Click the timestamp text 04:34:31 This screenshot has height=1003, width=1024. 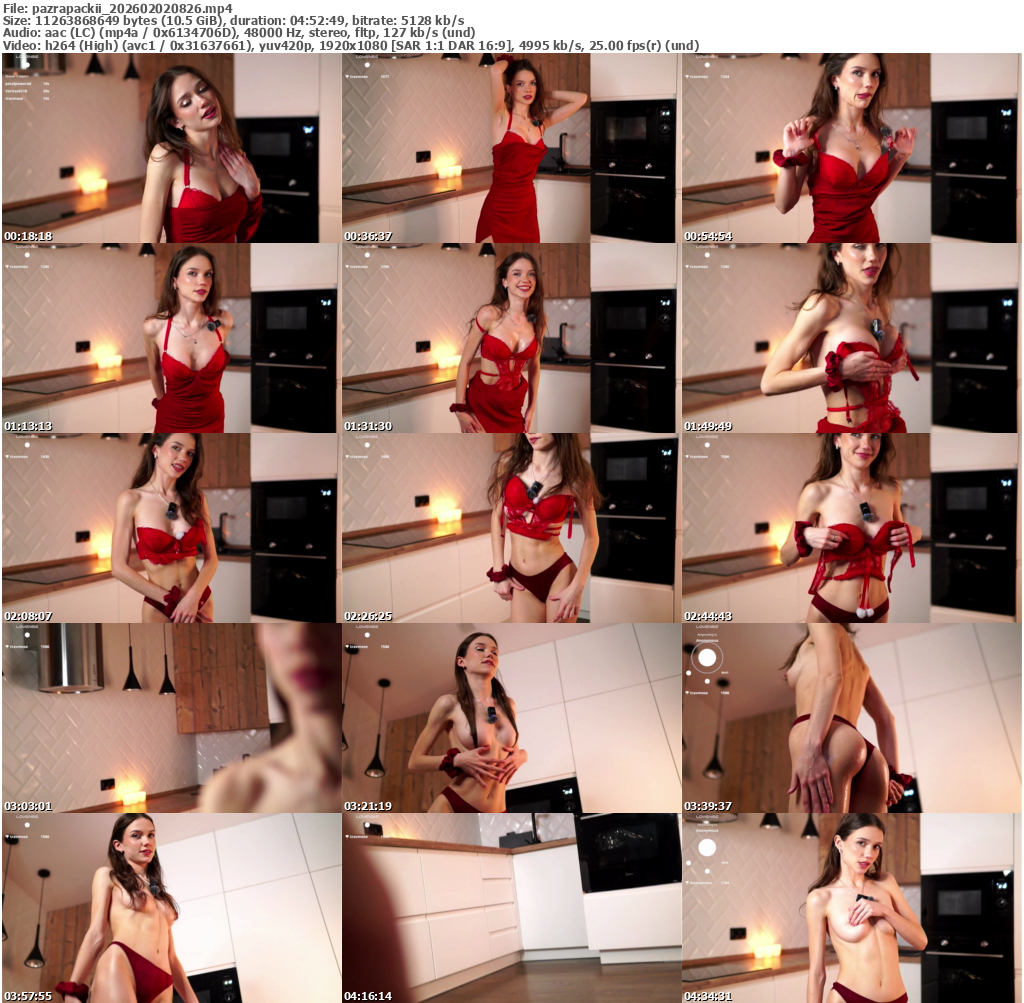[708, 996]
